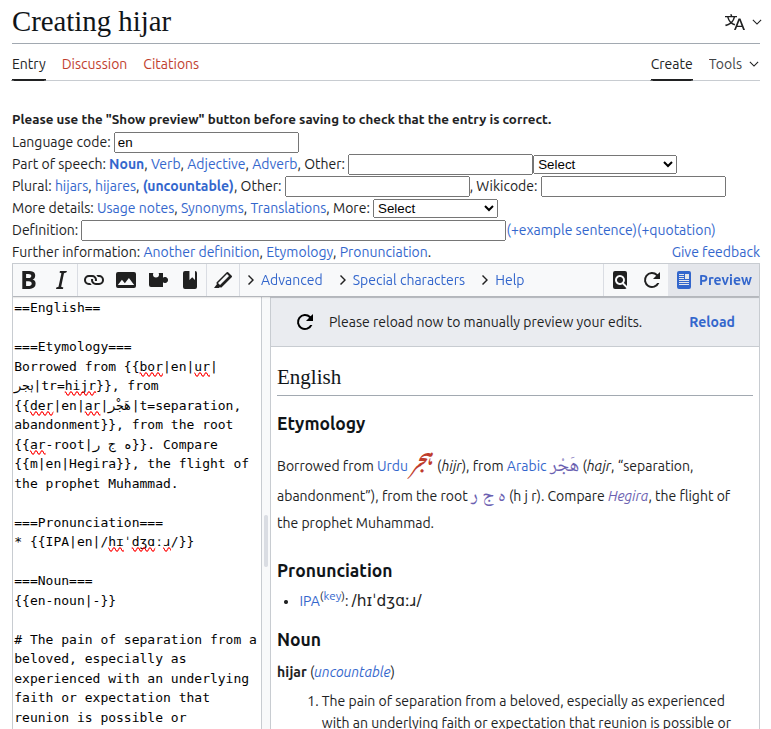Click the uncountable link in the preview
The height and width of the screenshot is (729, 771).
tap(353, 672)
